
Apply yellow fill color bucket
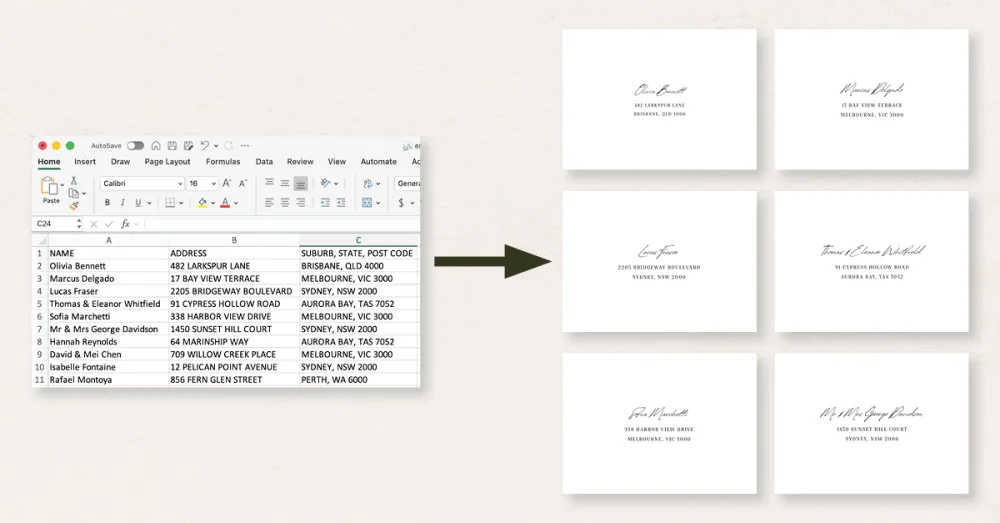(202, 203)
